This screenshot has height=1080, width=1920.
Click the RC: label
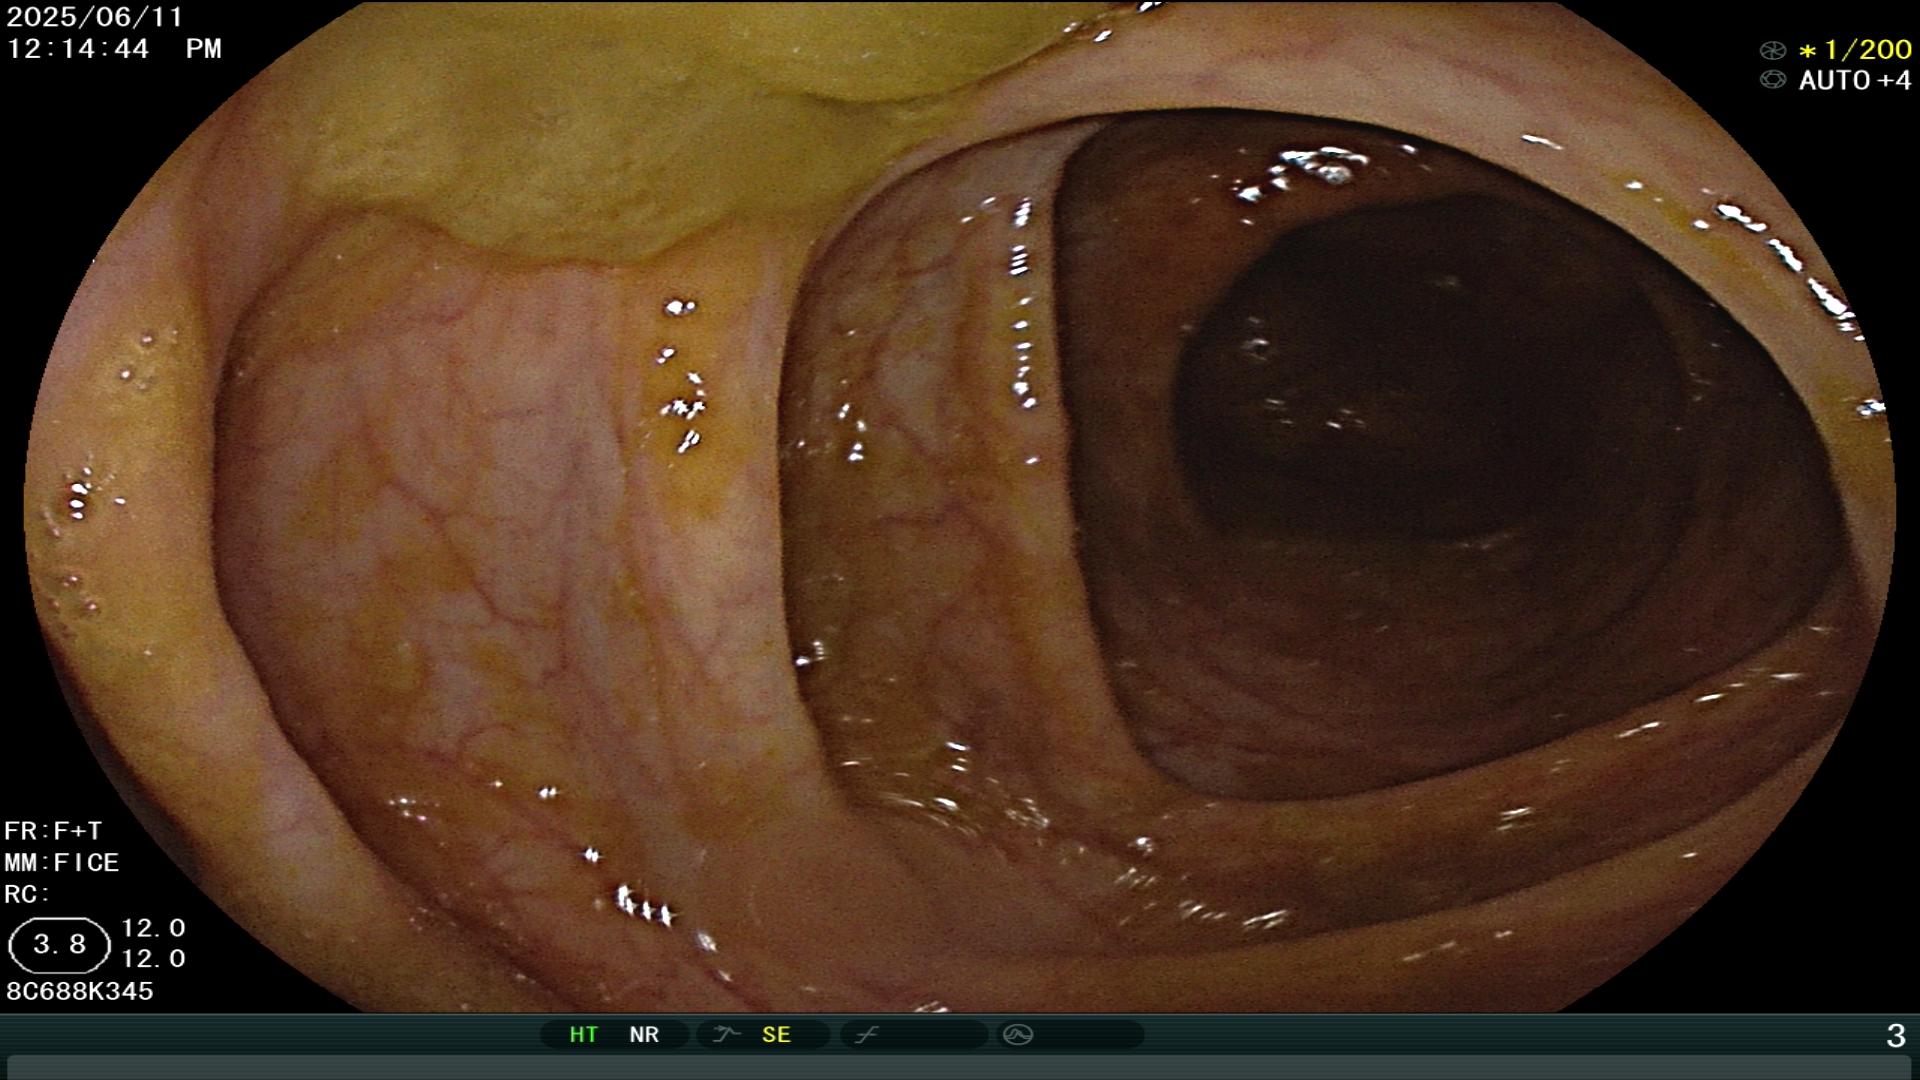coord(27,894)
